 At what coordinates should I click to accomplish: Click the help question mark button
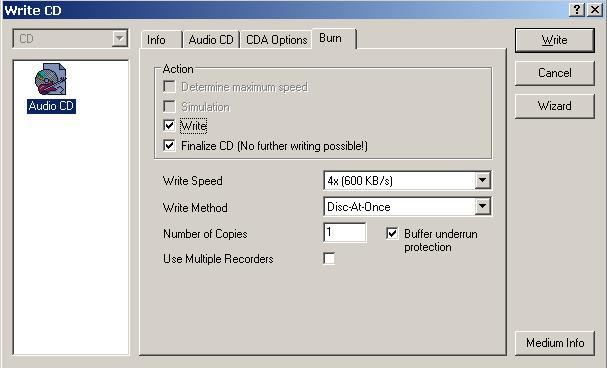[x=576, y=10]
